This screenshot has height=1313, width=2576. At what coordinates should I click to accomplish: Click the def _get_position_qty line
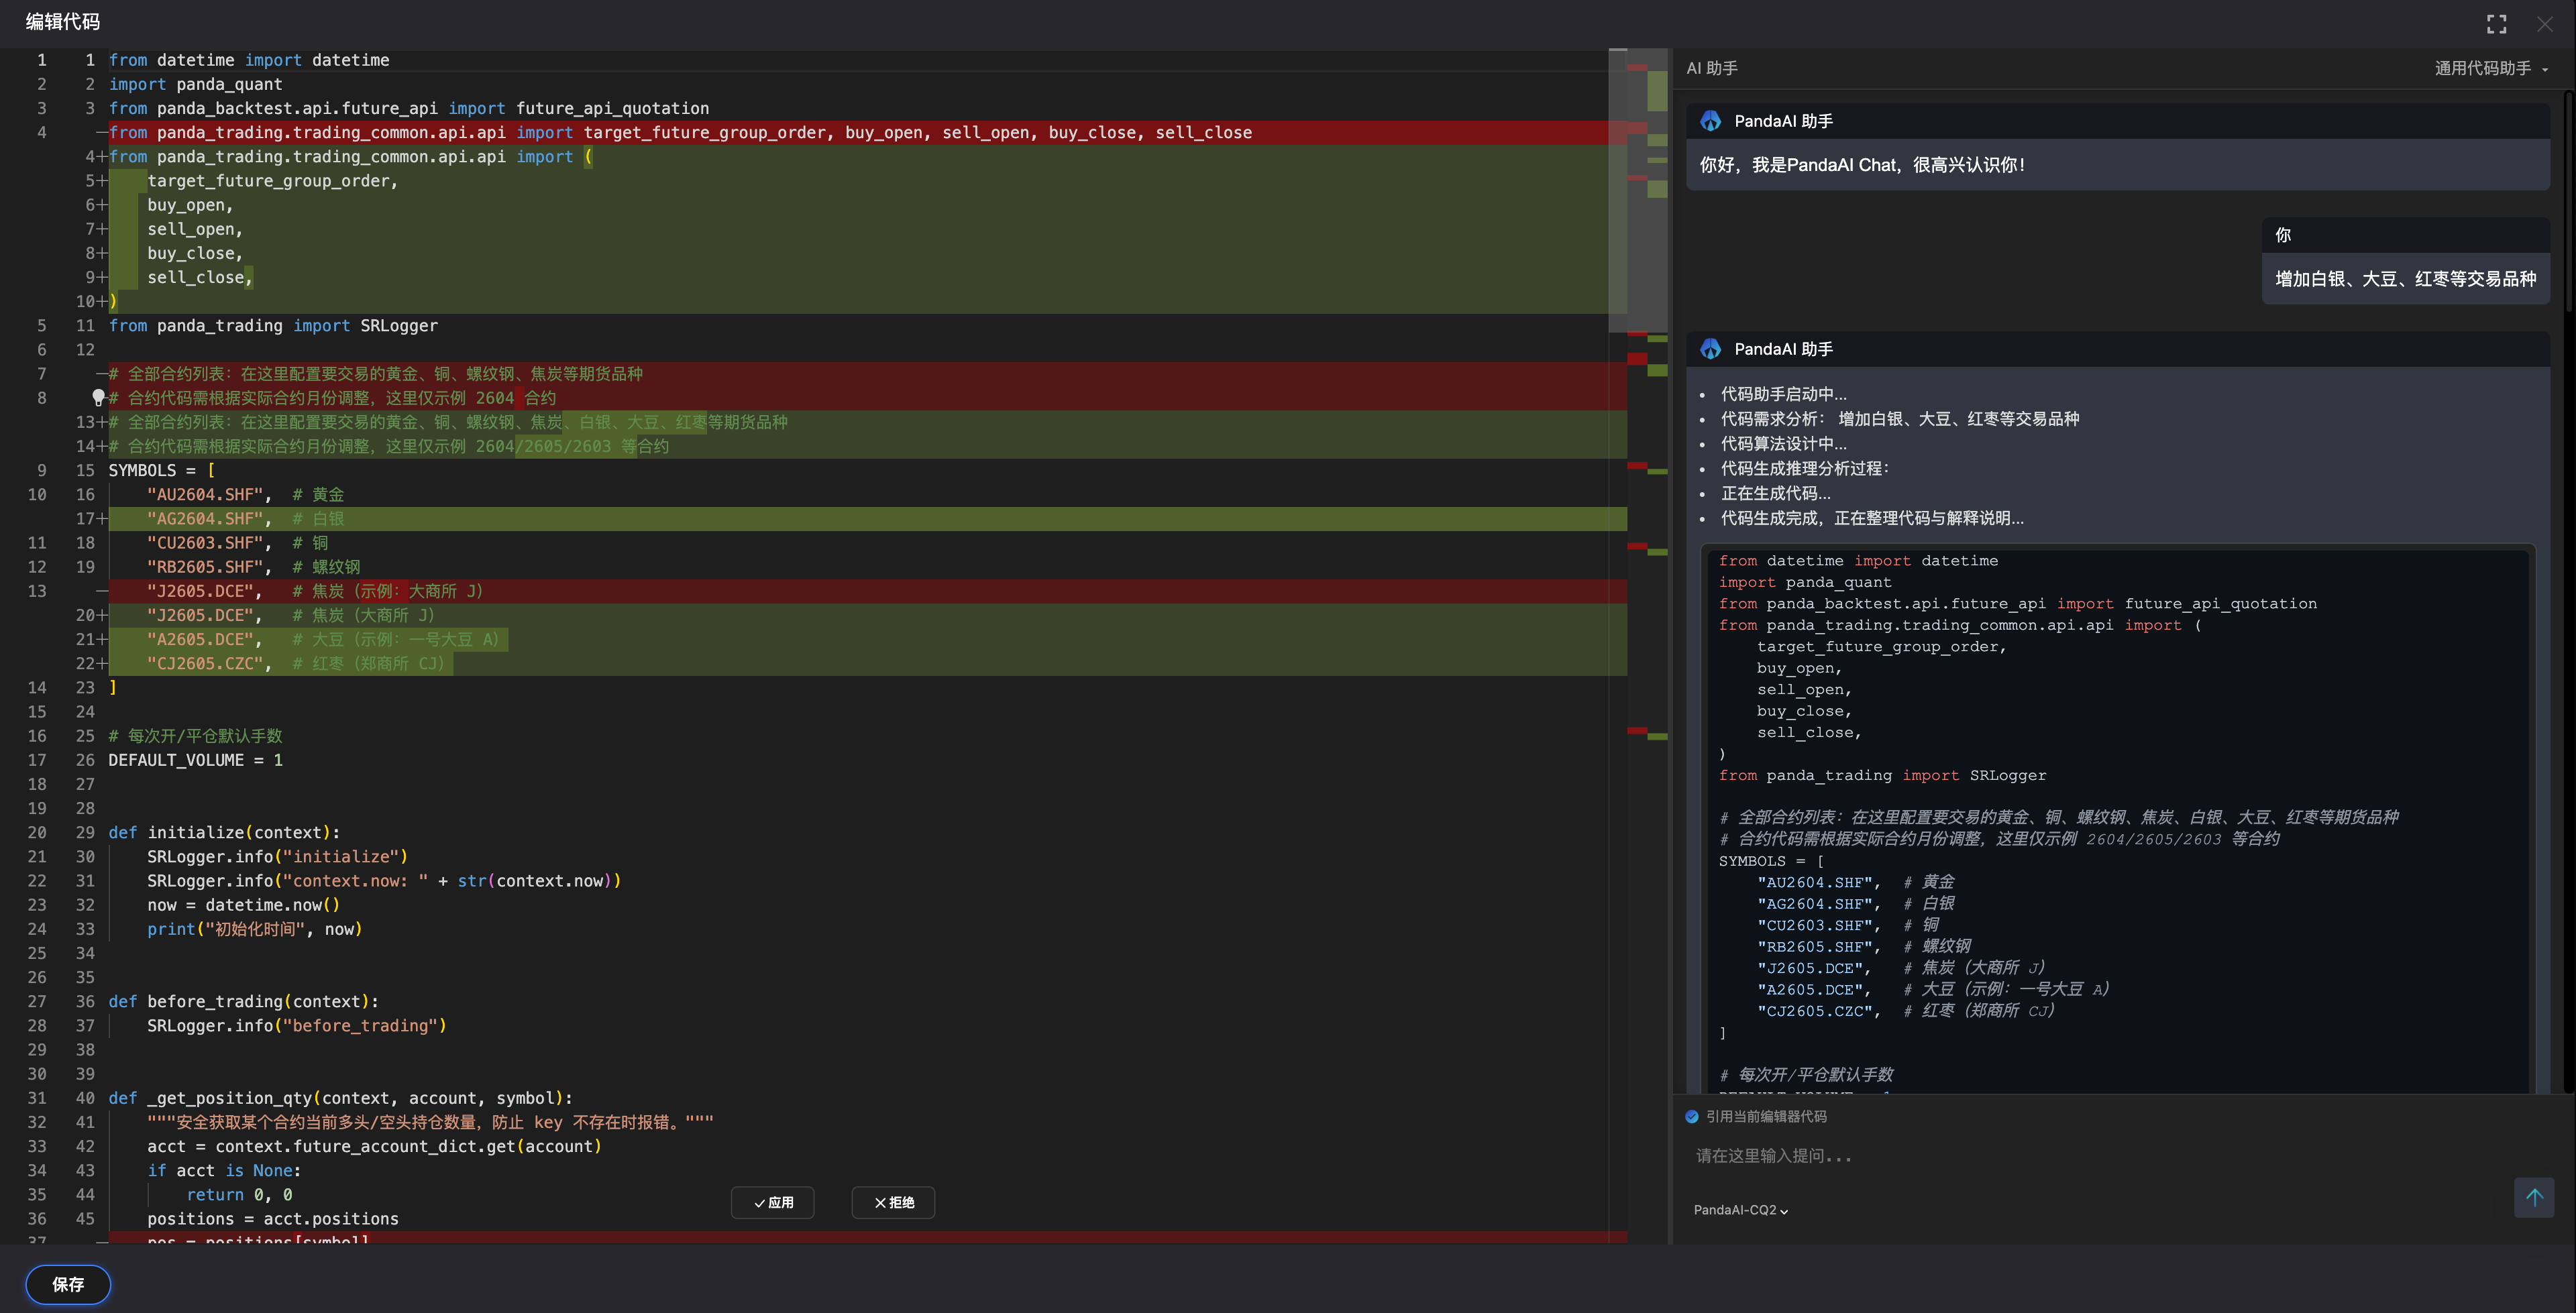pos(340,1098)
